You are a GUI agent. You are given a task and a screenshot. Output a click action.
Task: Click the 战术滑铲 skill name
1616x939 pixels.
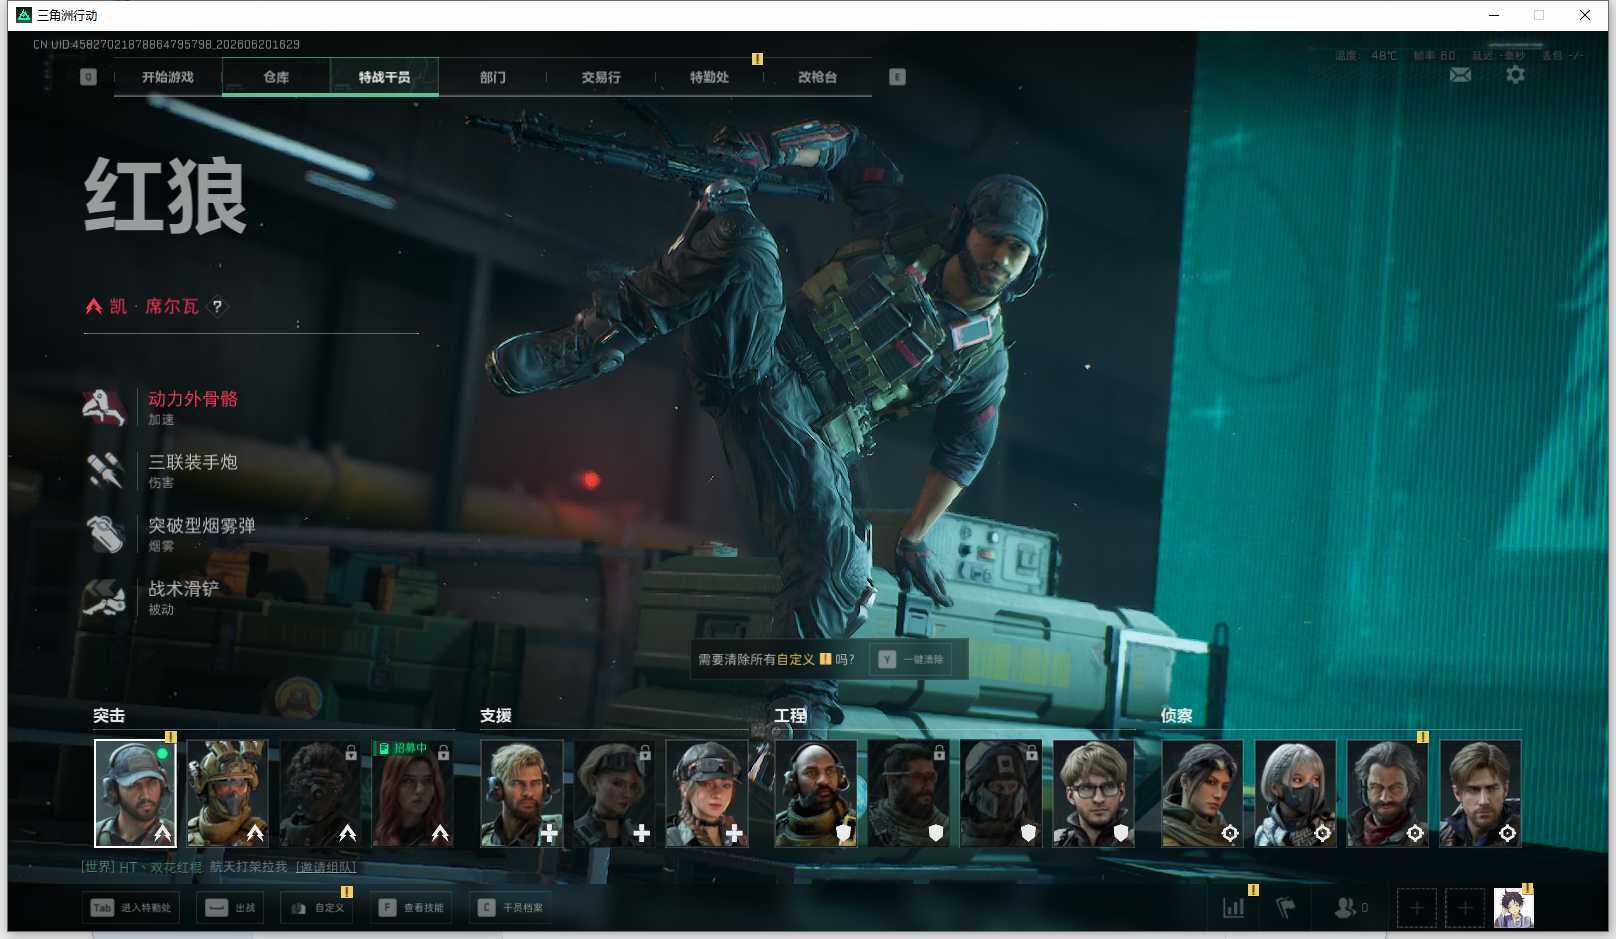[x=184, y=589]
